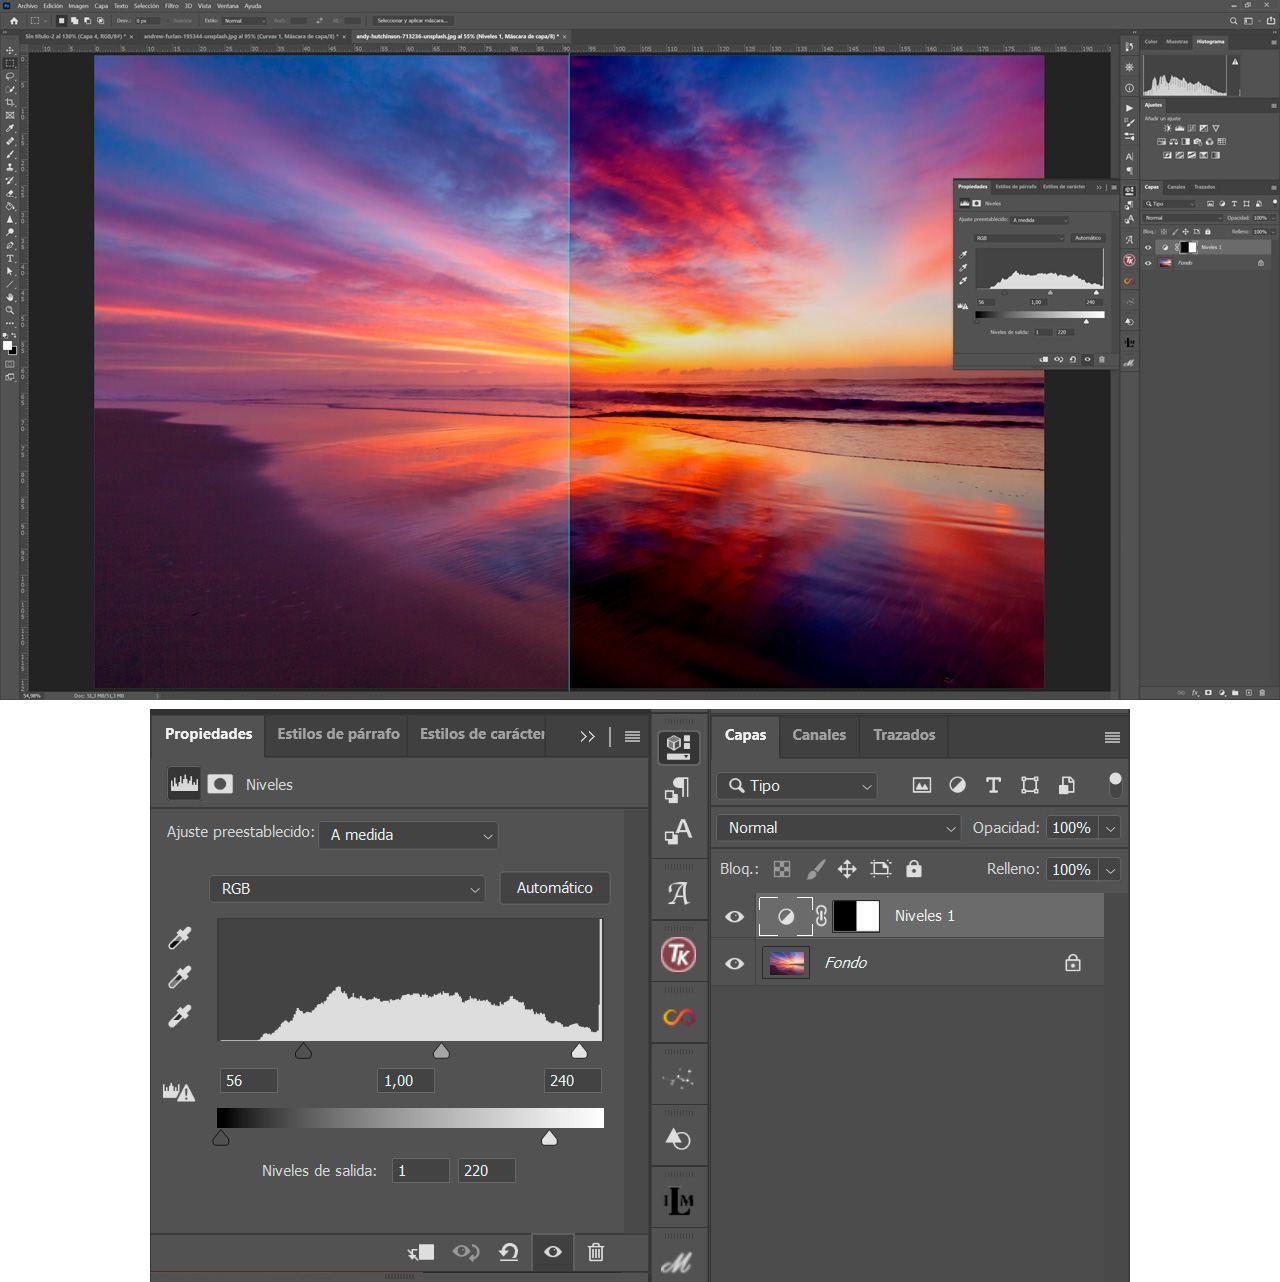
Task: Toggle layer filtering switch in enlarged Capas
Action: tap(1115, 785)
